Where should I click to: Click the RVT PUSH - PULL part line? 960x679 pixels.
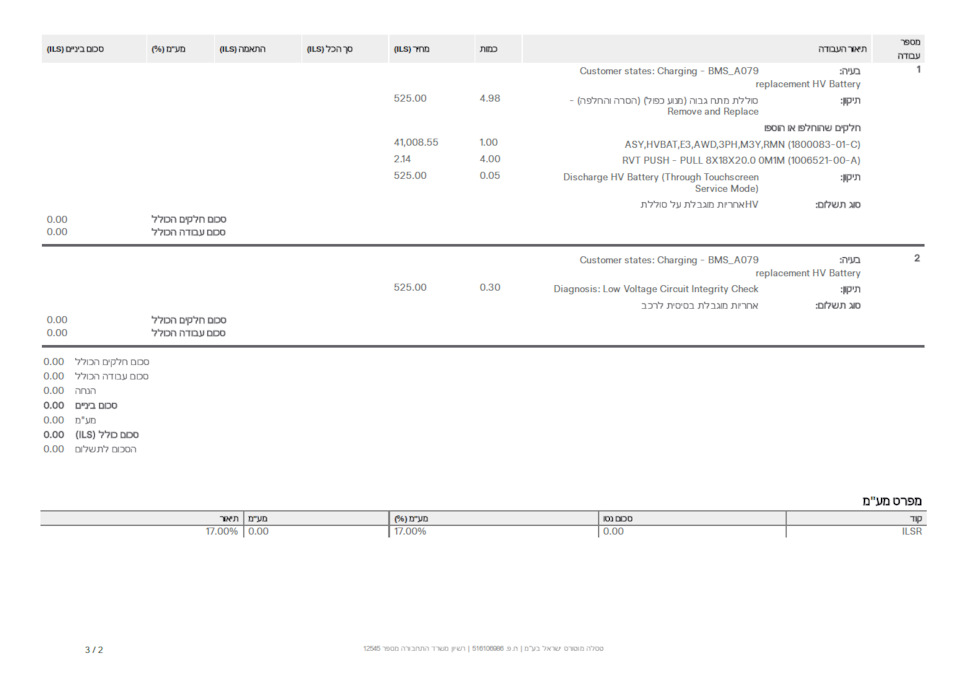pyautogui.click(x=740, y=160)
